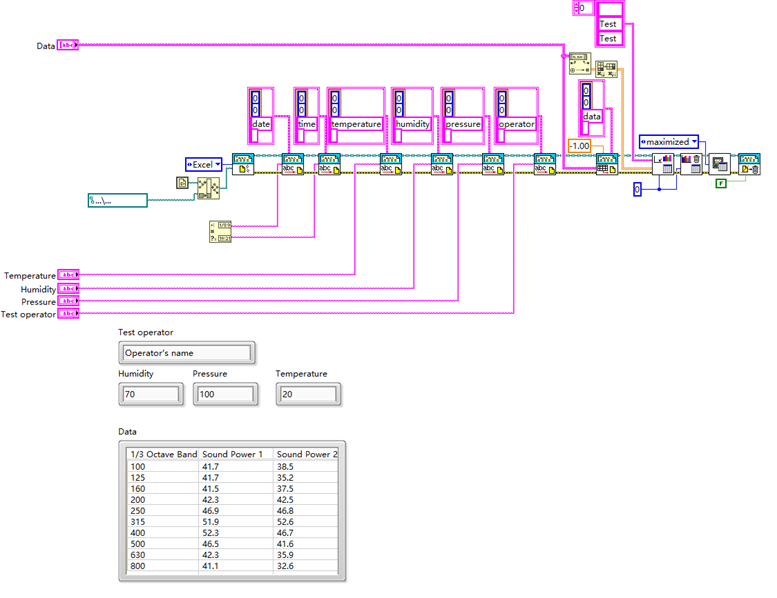The width and height of the screenshot is (777, 598).
Task: Select the Sound Power 2 column header
Action: [307, 454]
